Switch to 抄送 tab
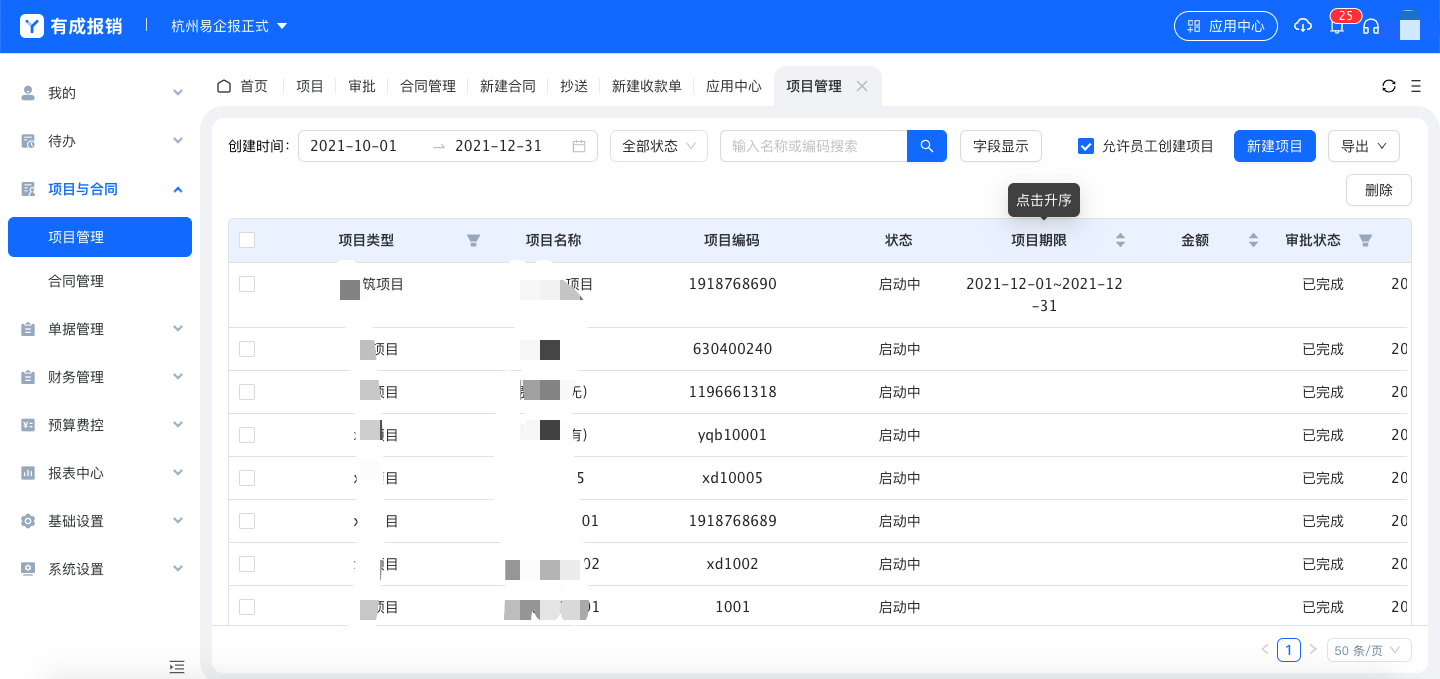Viewport: 1440px width, 679px height. tap(574, 86)
